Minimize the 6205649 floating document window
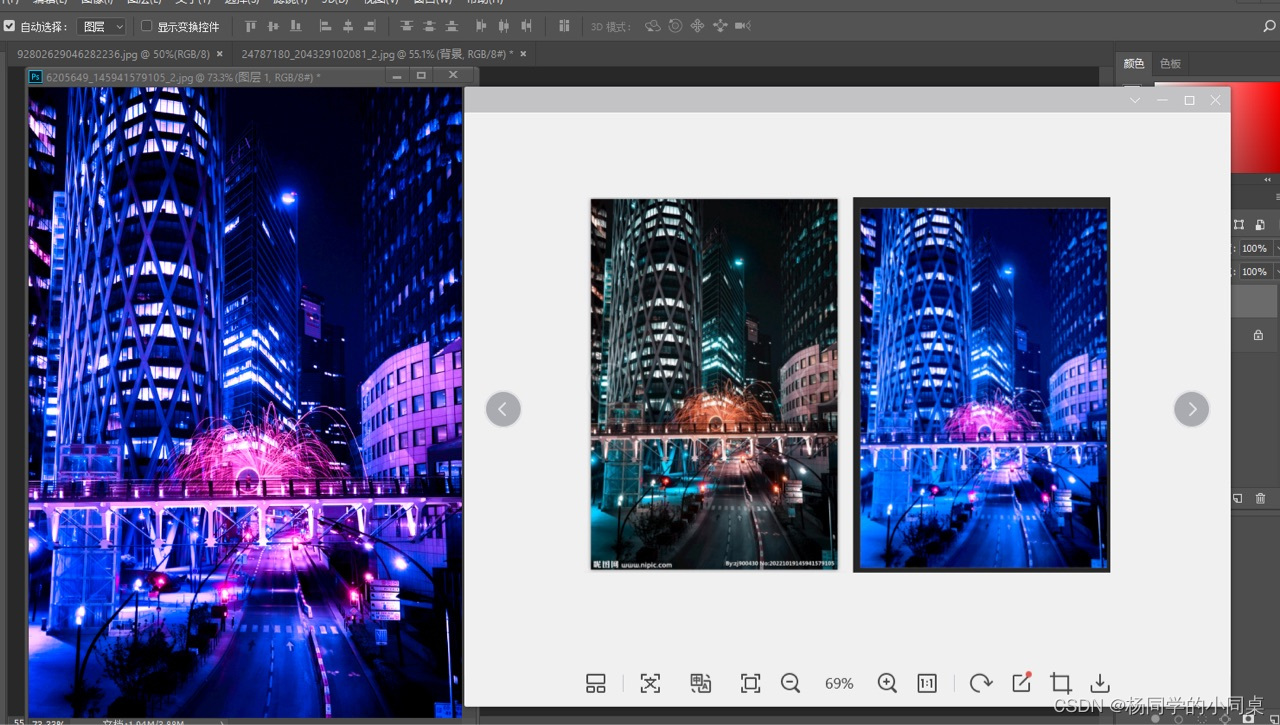Screen dimensions: 1280x725 click(x=397, y=76)
